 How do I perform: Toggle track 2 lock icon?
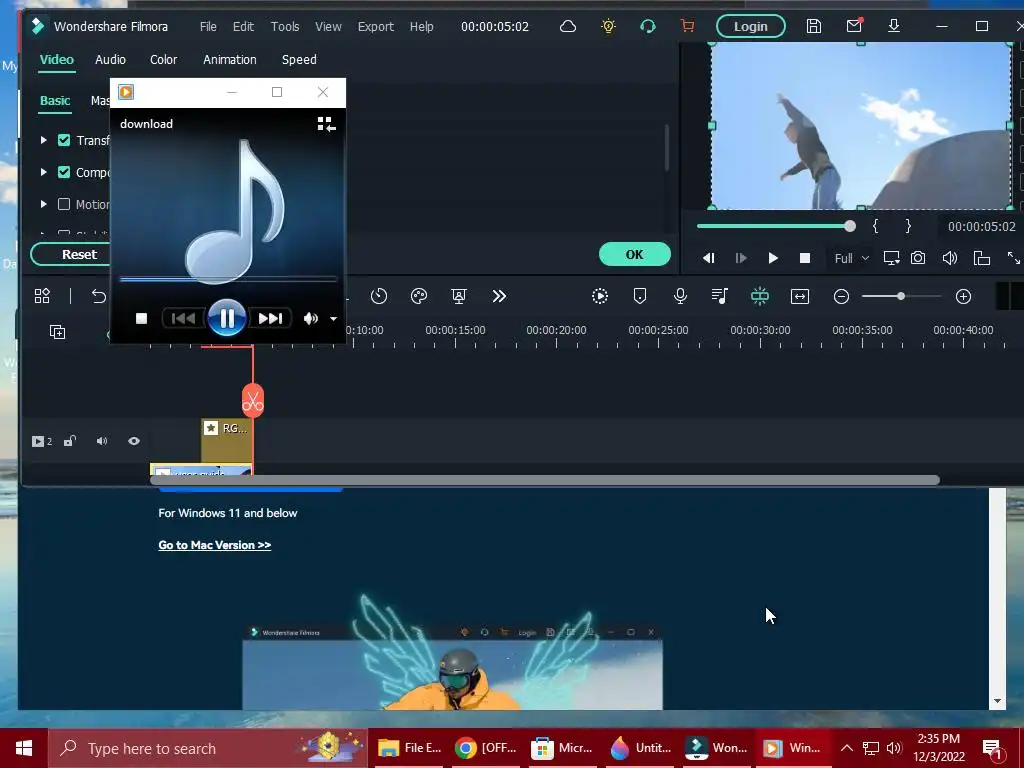(70, 441)
